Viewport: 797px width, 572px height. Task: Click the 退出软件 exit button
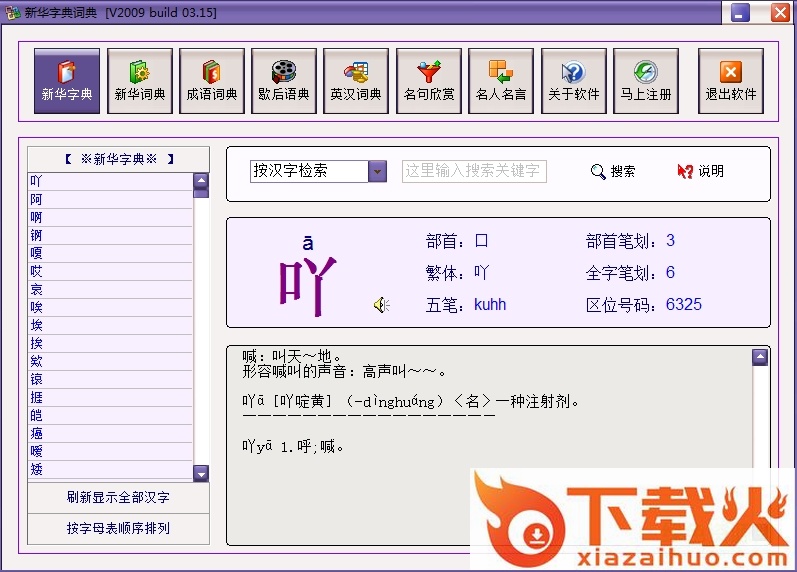click(x=731, y=81)
